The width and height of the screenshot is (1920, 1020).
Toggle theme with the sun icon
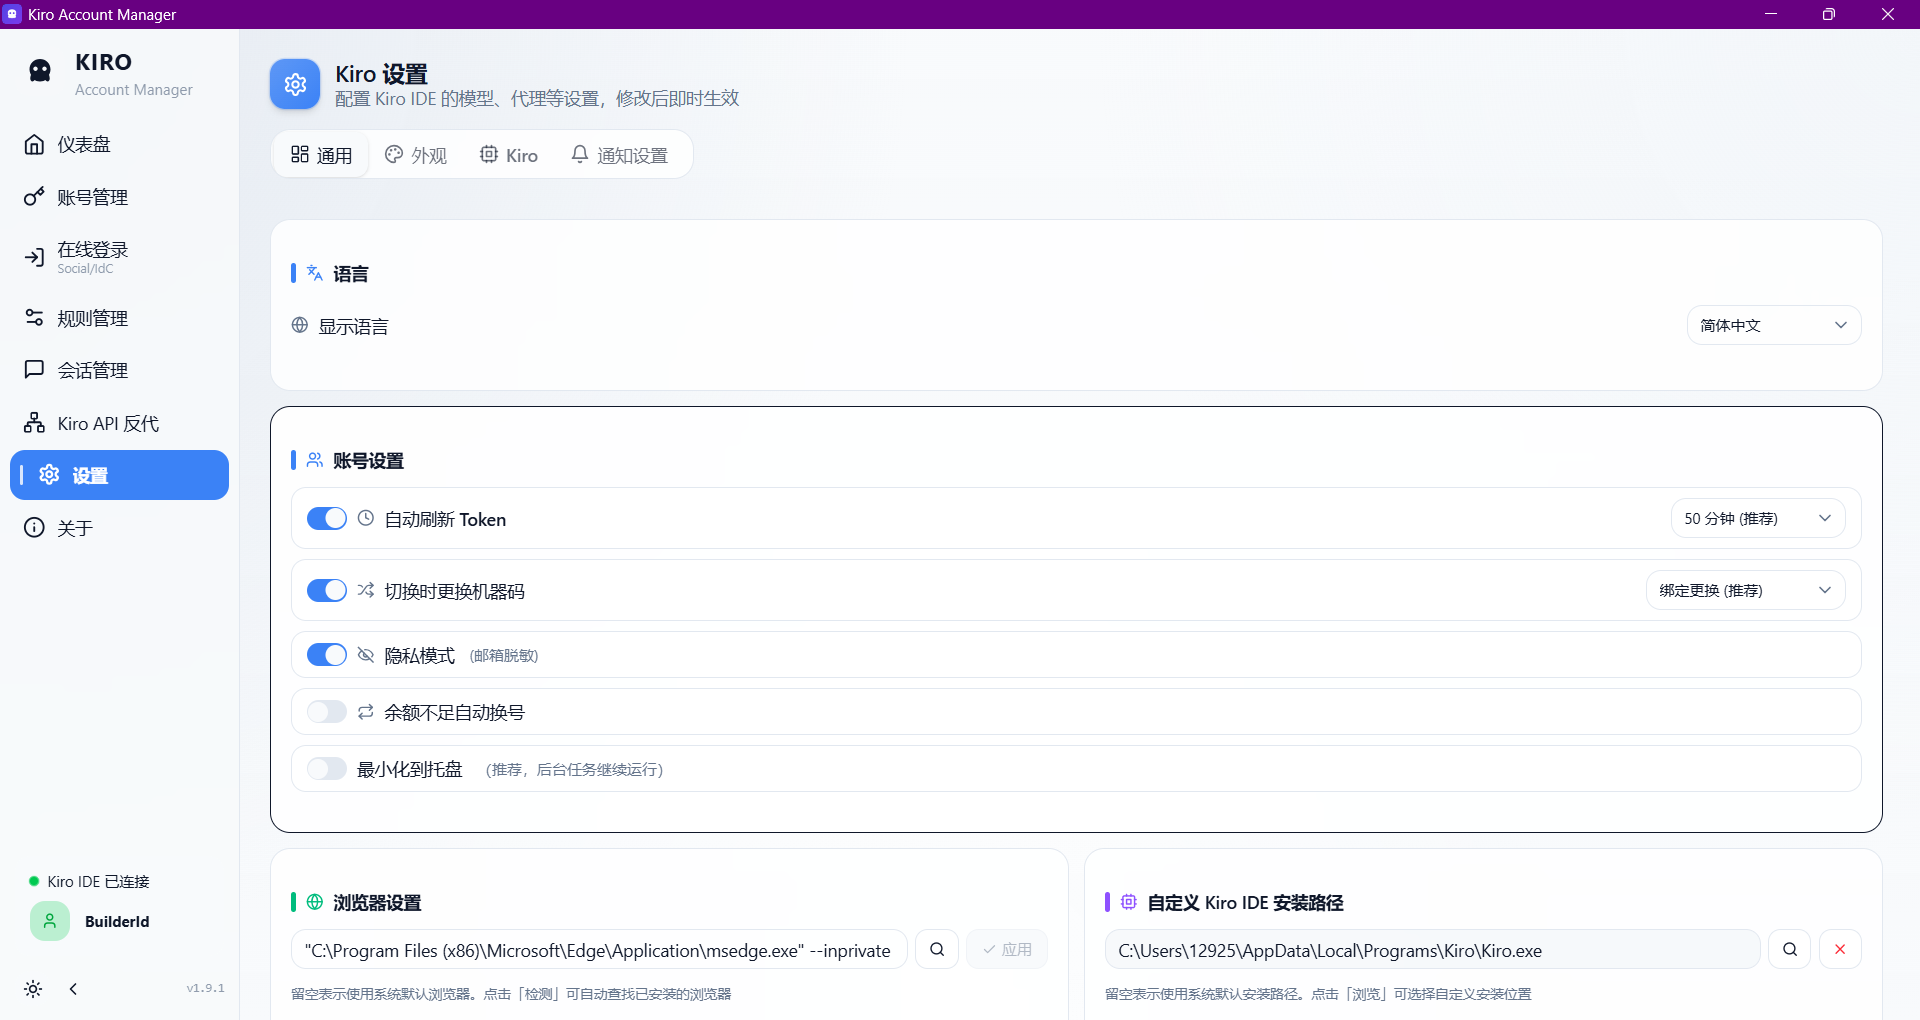(33, 989)
